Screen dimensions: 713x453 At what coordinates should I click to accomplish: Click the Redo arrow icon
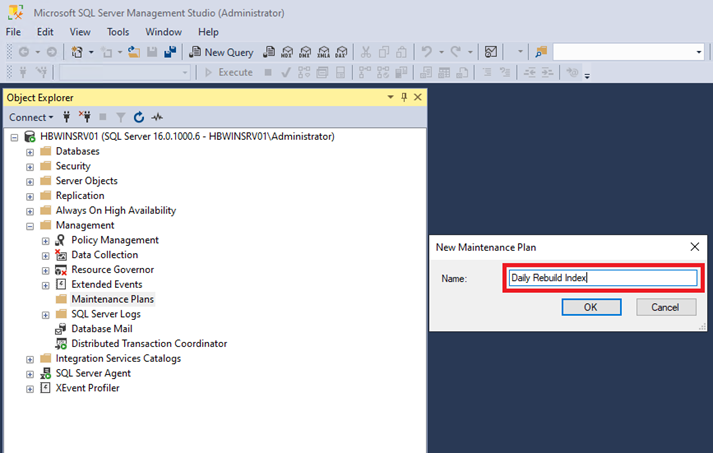tap(456, 52)
